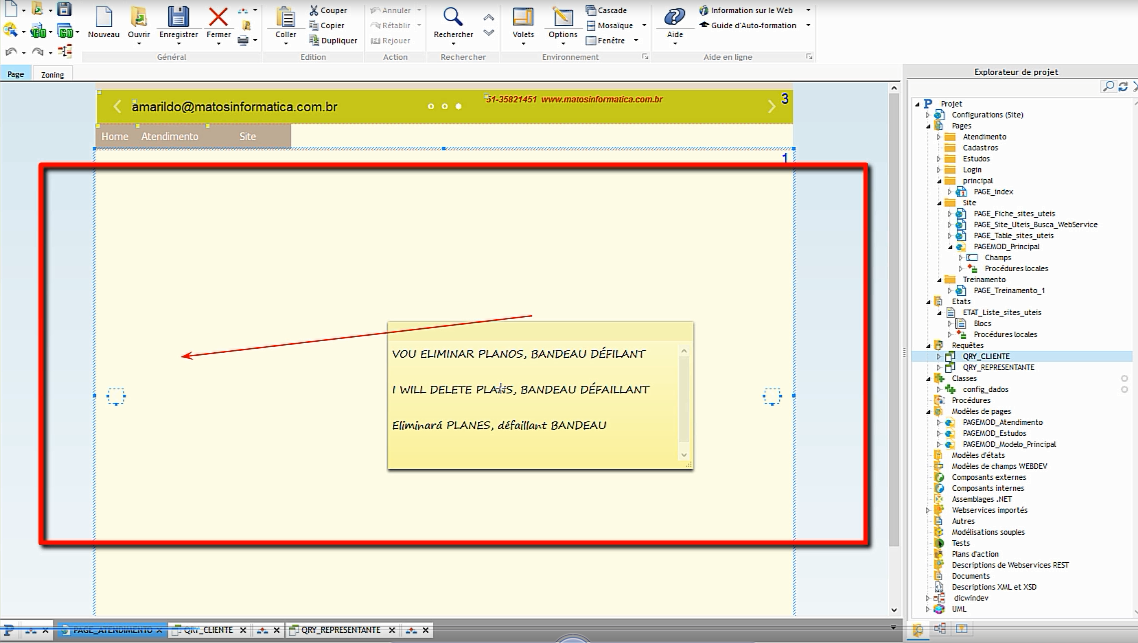Screen dimensions: 1138x643
Task: Click the Rechercher magnifier icon
Action: [453, 17]
